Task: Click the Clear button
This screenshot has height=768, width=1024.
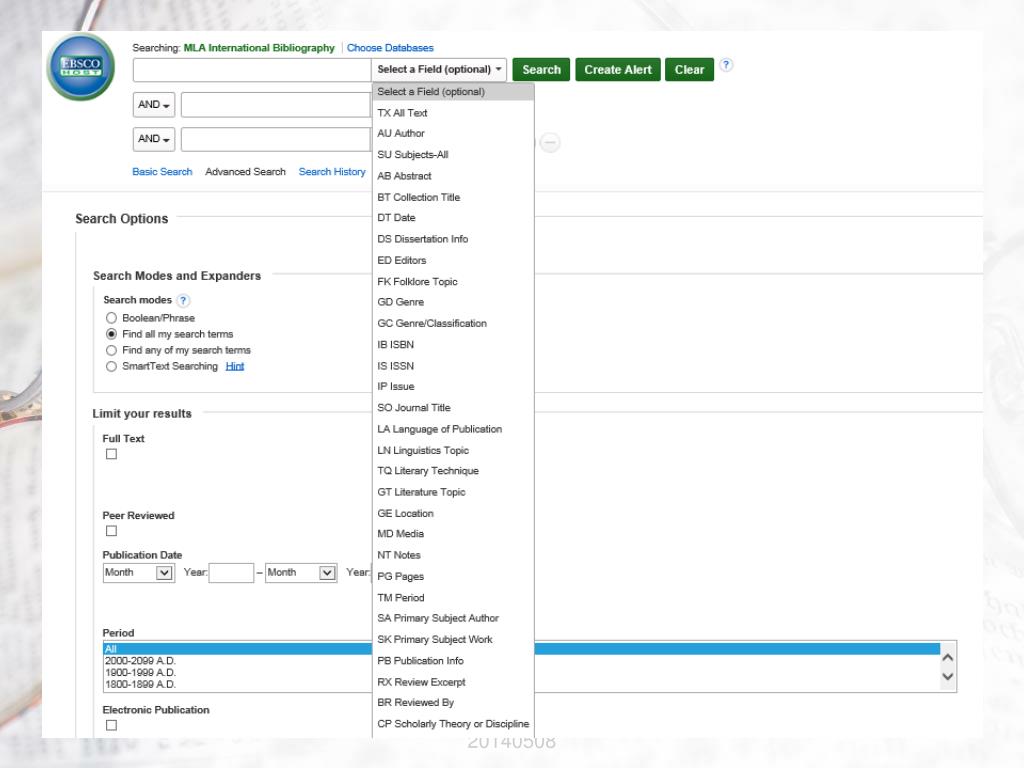Action: 690,70
